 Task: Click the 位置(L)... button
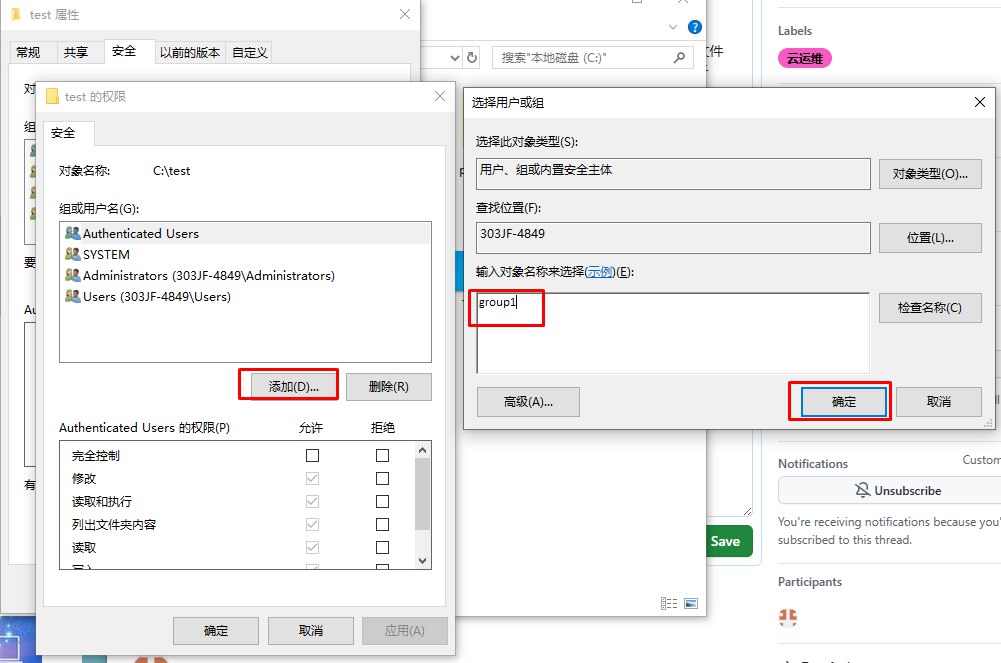930,237
